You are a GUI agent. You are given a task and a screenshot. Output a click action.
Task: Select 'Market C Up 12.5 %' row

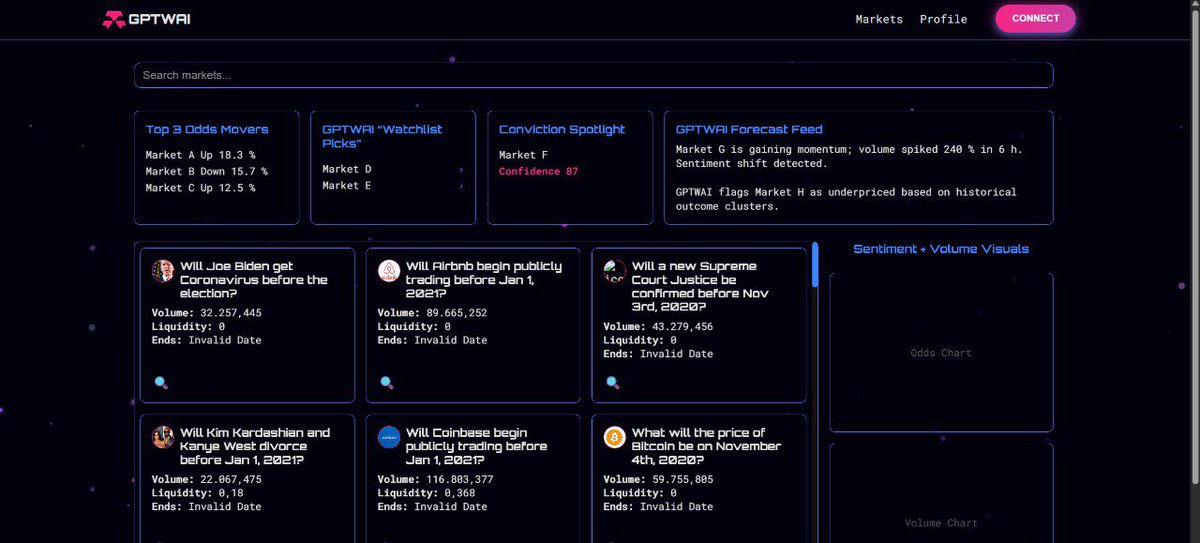pyautogui.click(x=200, y=187)
